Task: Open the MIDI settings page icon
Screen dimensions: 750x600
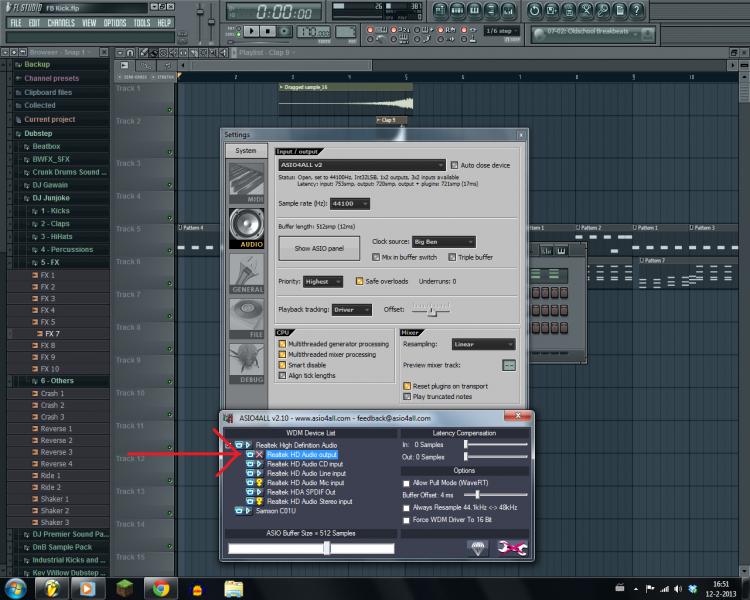Action: tap(246, 183)
